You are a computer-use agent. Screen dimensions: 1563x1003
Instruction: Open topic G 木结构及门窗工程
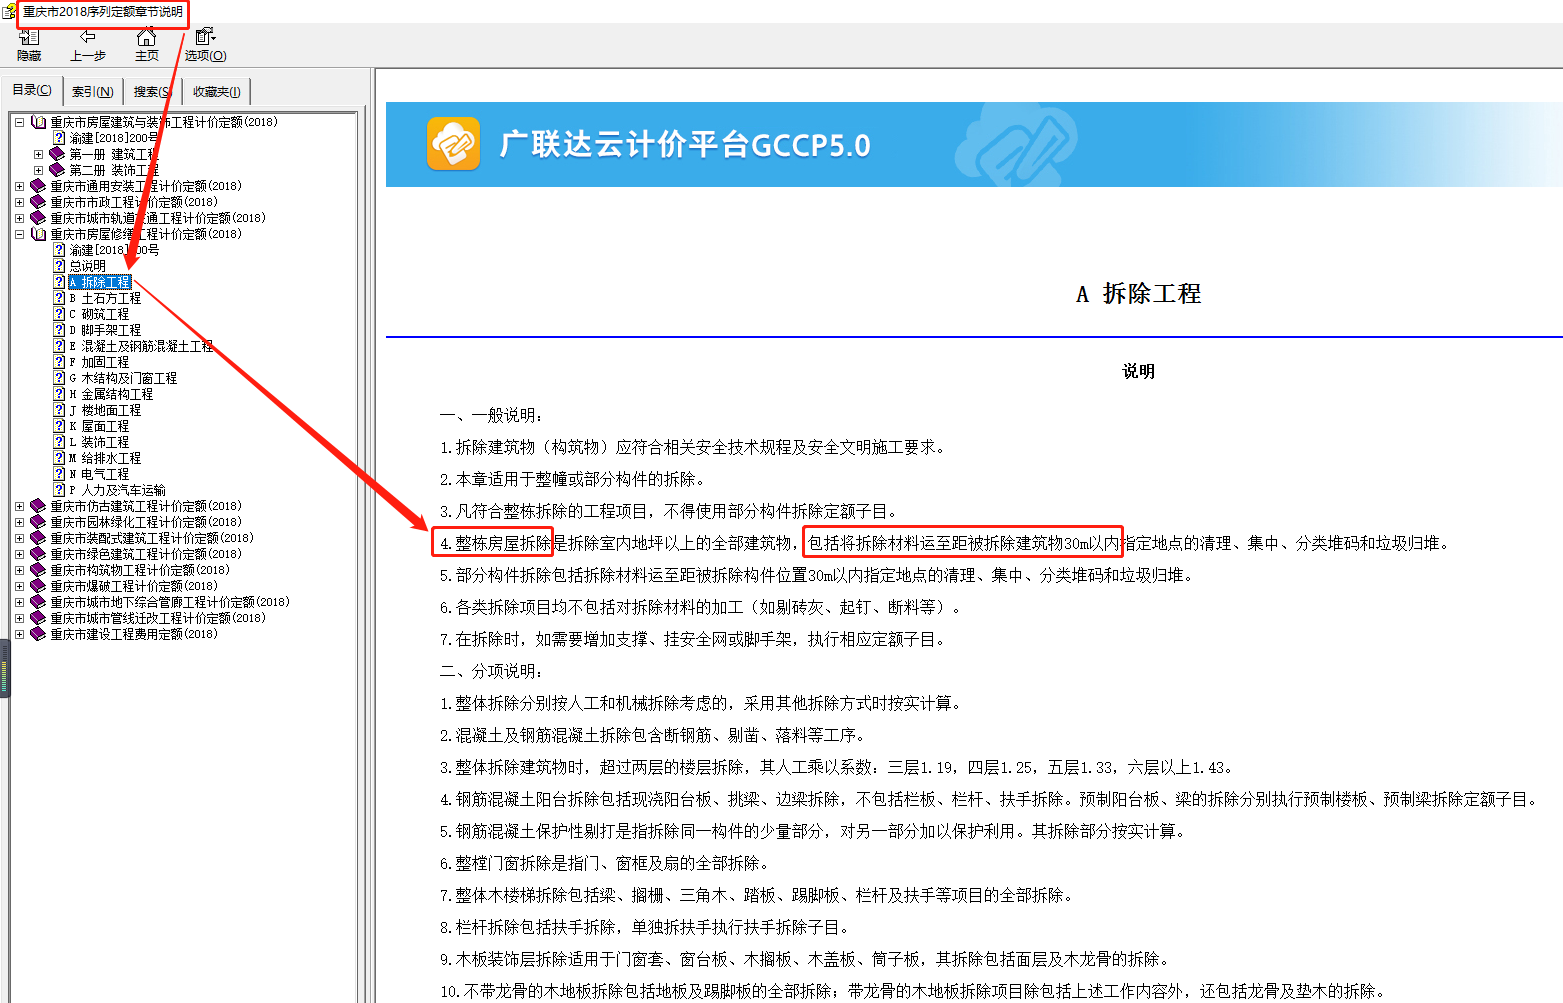coord(123,378)
